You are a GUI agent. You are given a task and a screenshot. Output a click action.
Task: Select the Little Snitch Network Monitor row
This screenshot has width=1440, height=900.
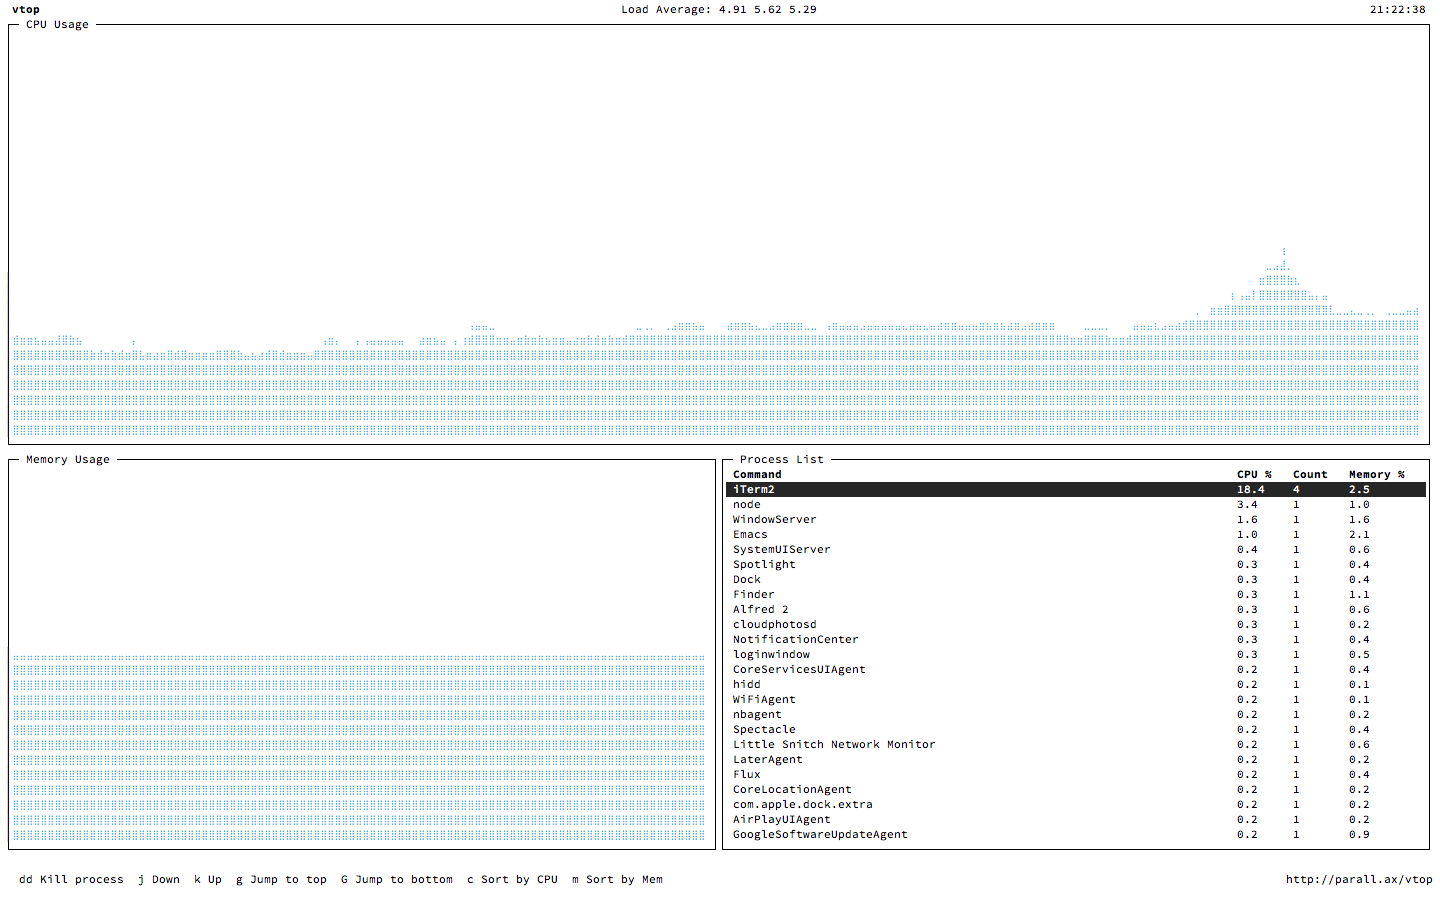(x=1076, y=745)
